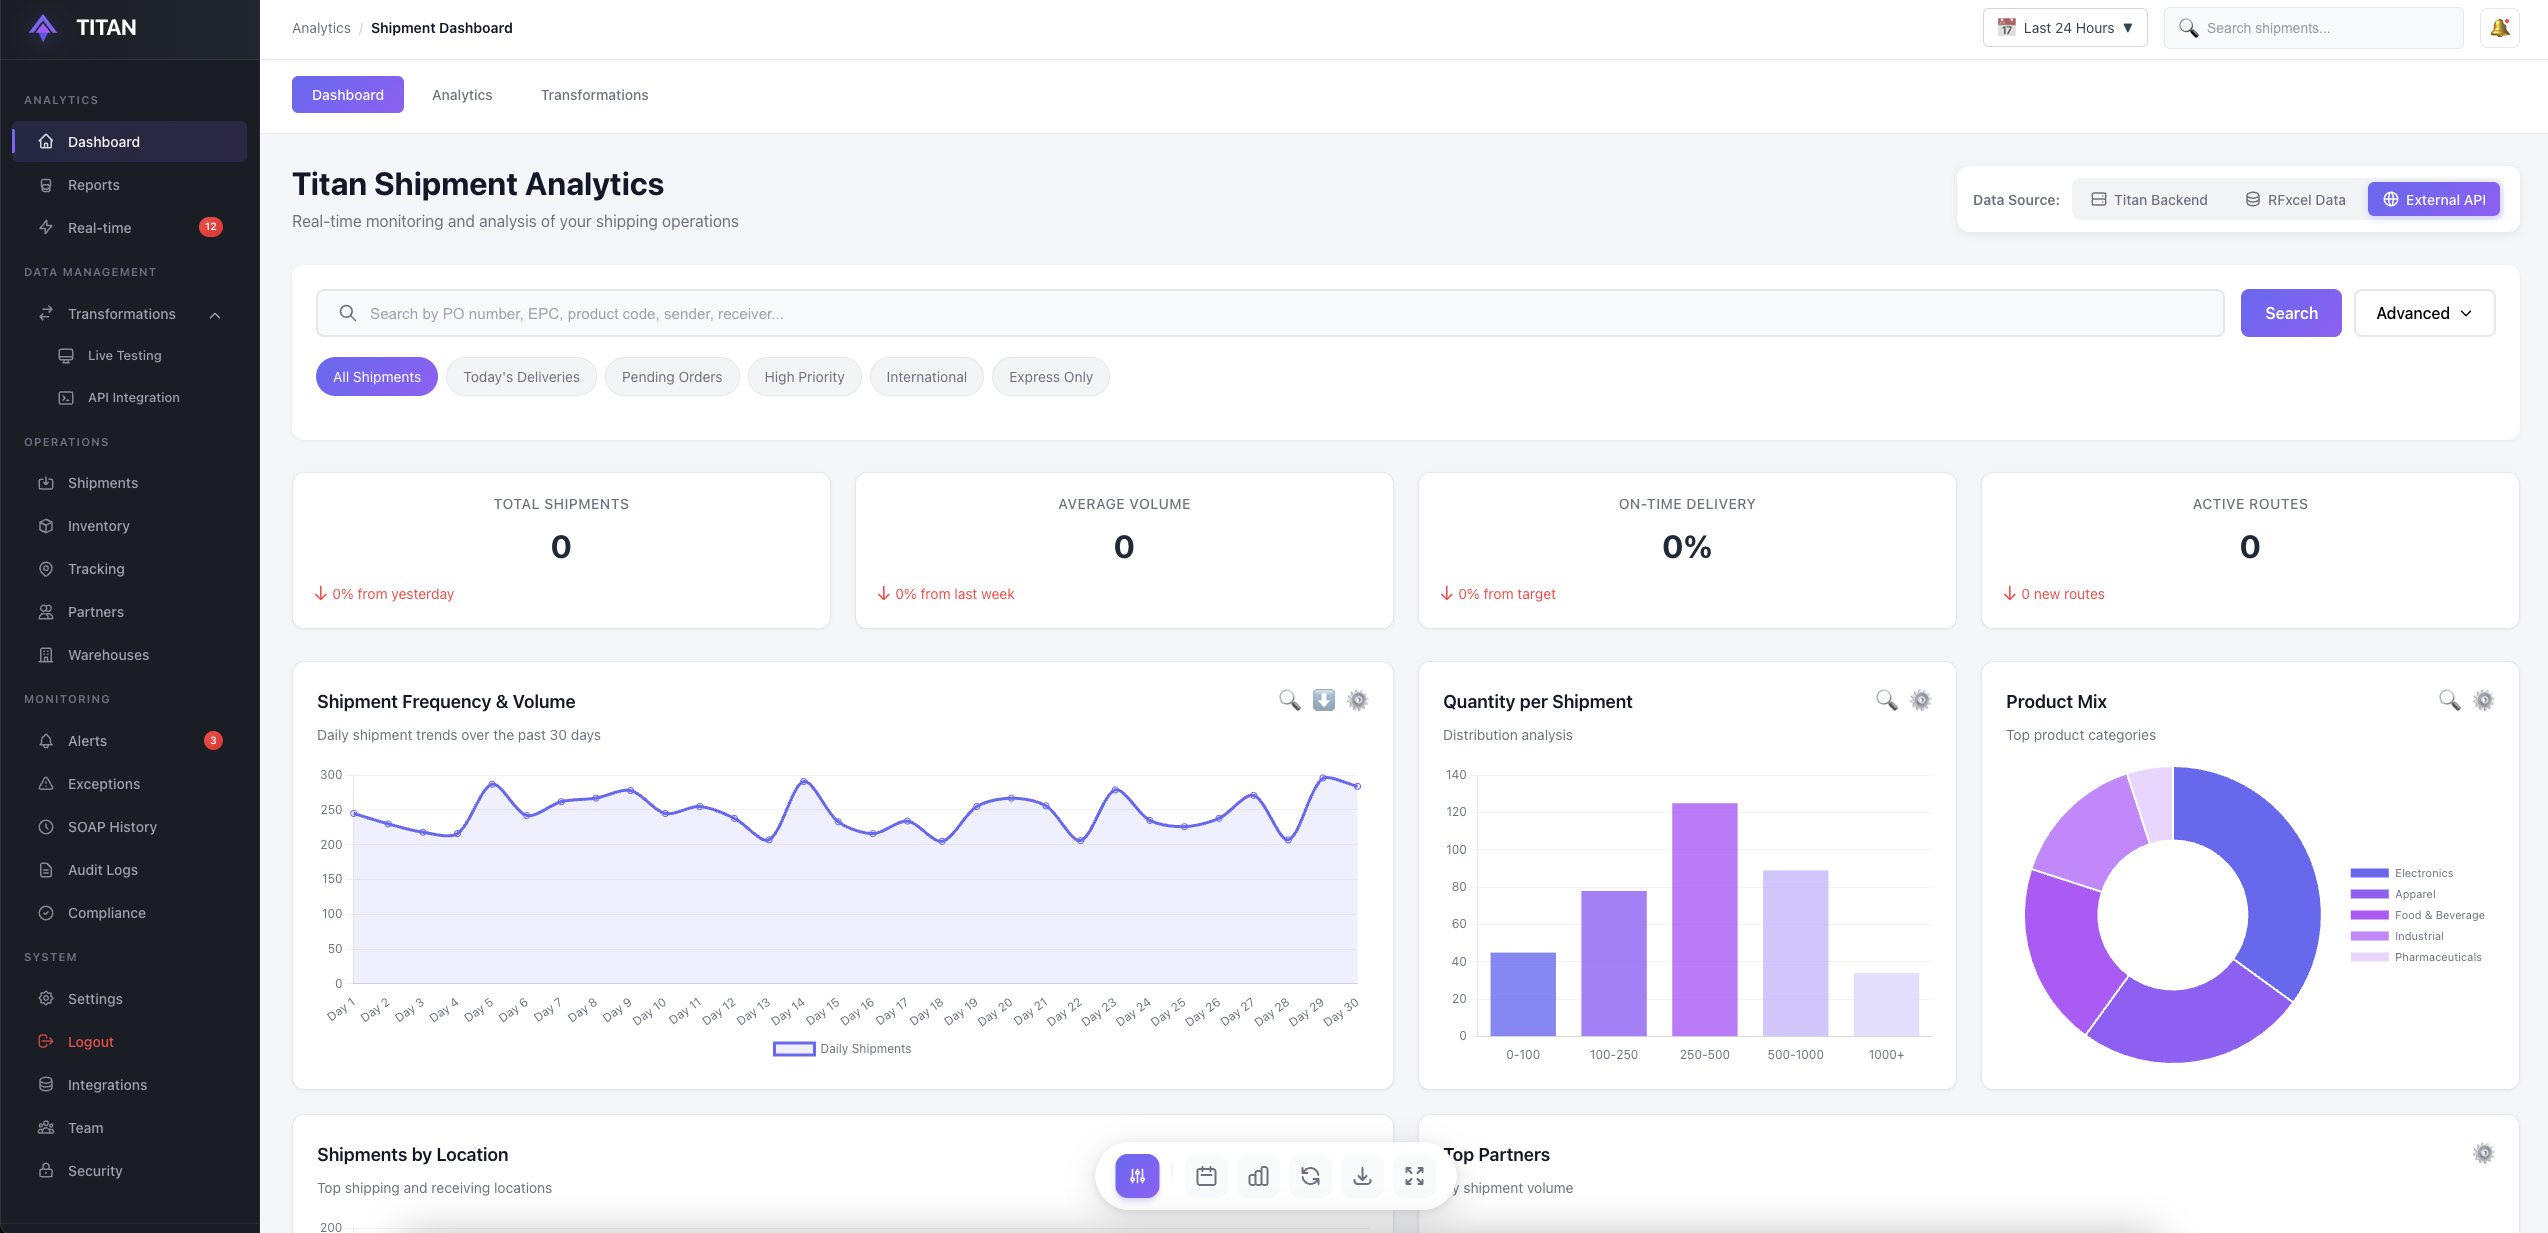Expand the Advanced search options
This screenshot has width=2548, height=1233.
pos(2424,313)
